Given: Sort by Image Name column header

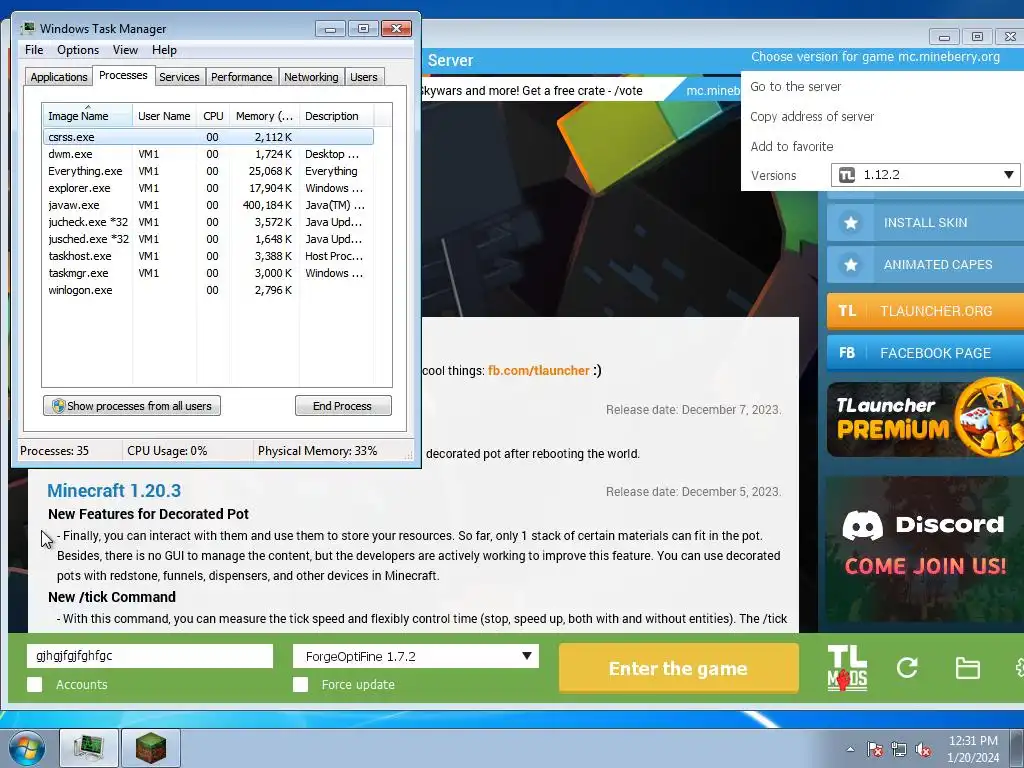Looking at the screenshot, I should click(88, 116).
